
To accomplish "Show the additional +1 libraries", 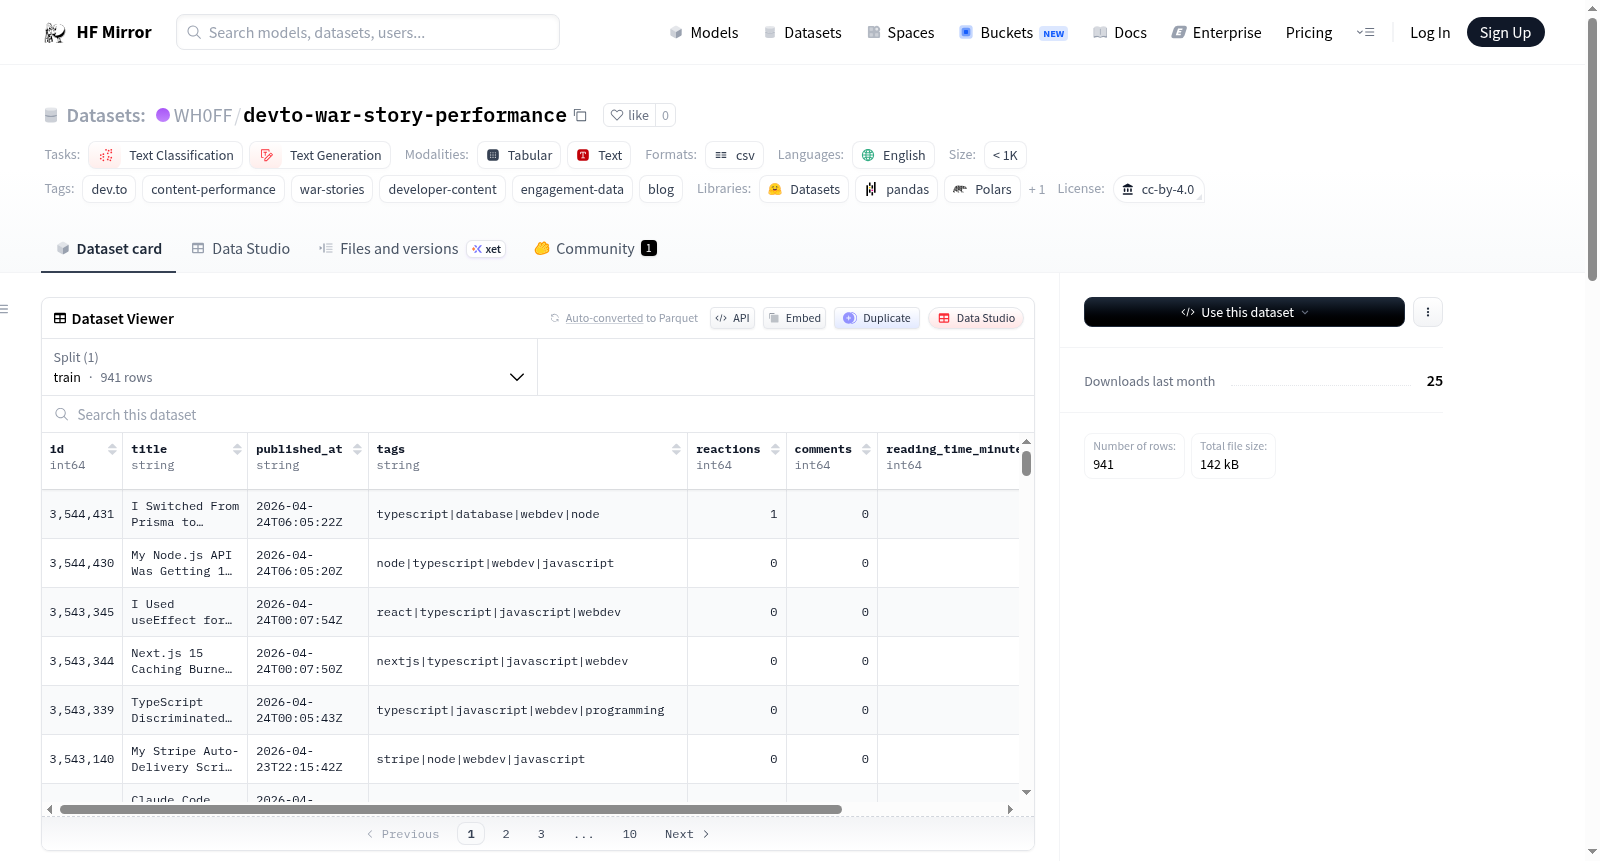I will (1037, 190).
